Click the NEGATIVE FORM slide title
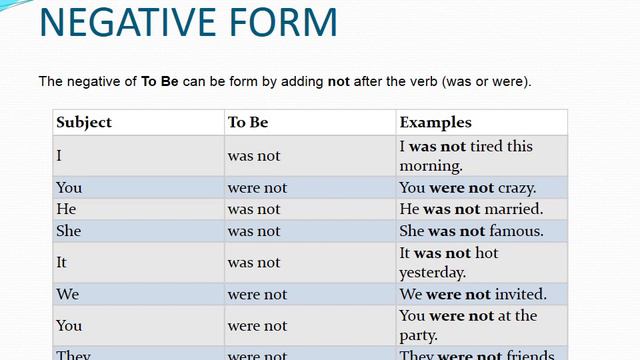Image resolution: width=640 pixels, height=360 pixels. coord(188,22)
